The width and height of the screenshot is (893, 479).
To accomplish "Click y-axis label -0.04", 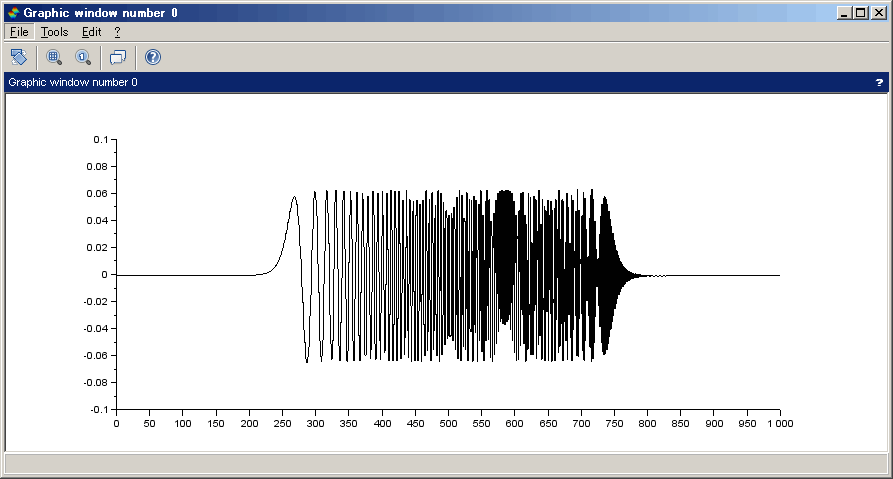I will (95, 329).
